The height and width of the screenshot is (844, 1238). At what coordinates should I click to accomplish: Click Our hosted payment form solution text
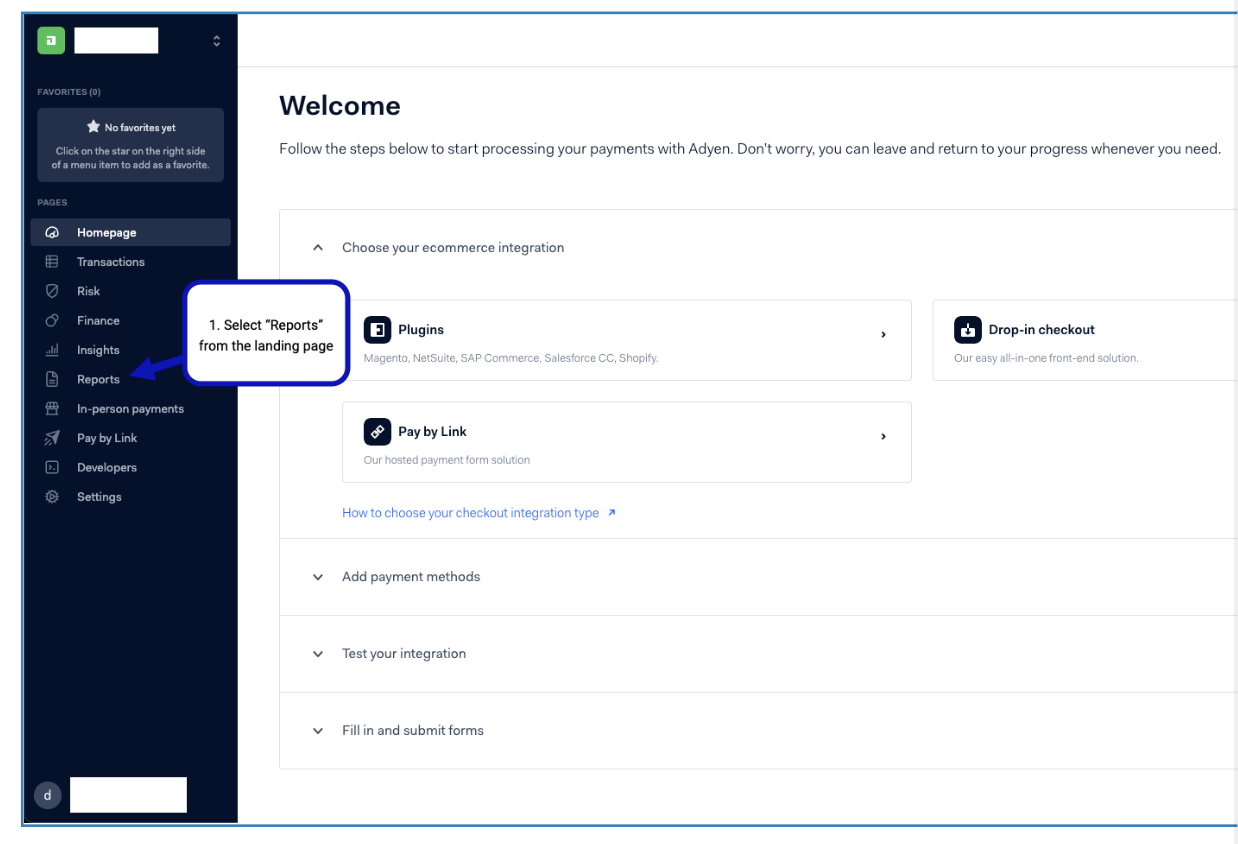point(447,460)
